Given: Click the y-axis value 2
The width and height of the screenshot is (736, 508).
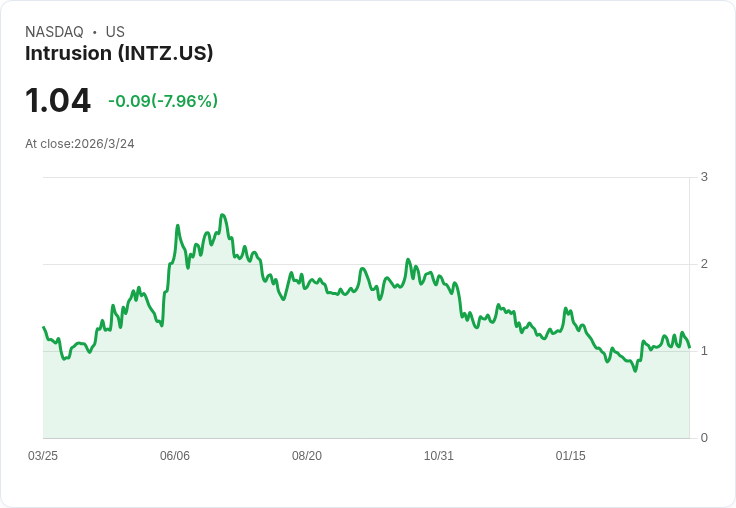Looking at the screenshot, I should pyautogui.click(x=704, y=264).
